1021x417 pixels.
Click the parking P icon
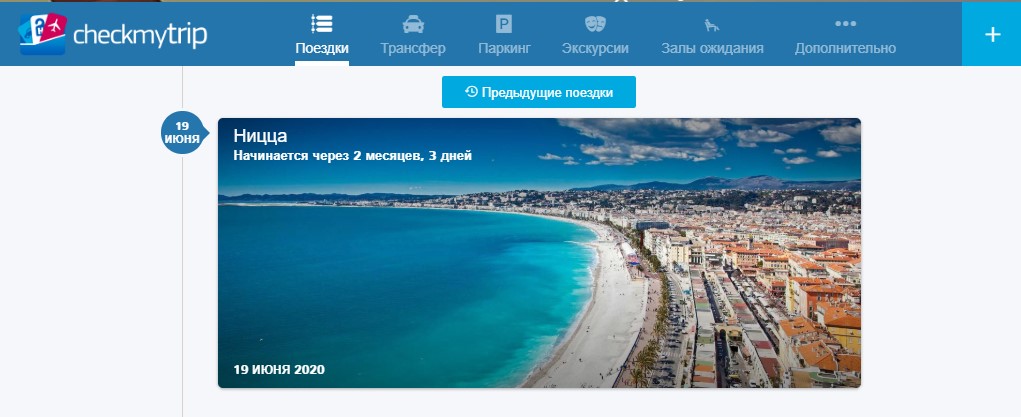click(x=504, y=24)
